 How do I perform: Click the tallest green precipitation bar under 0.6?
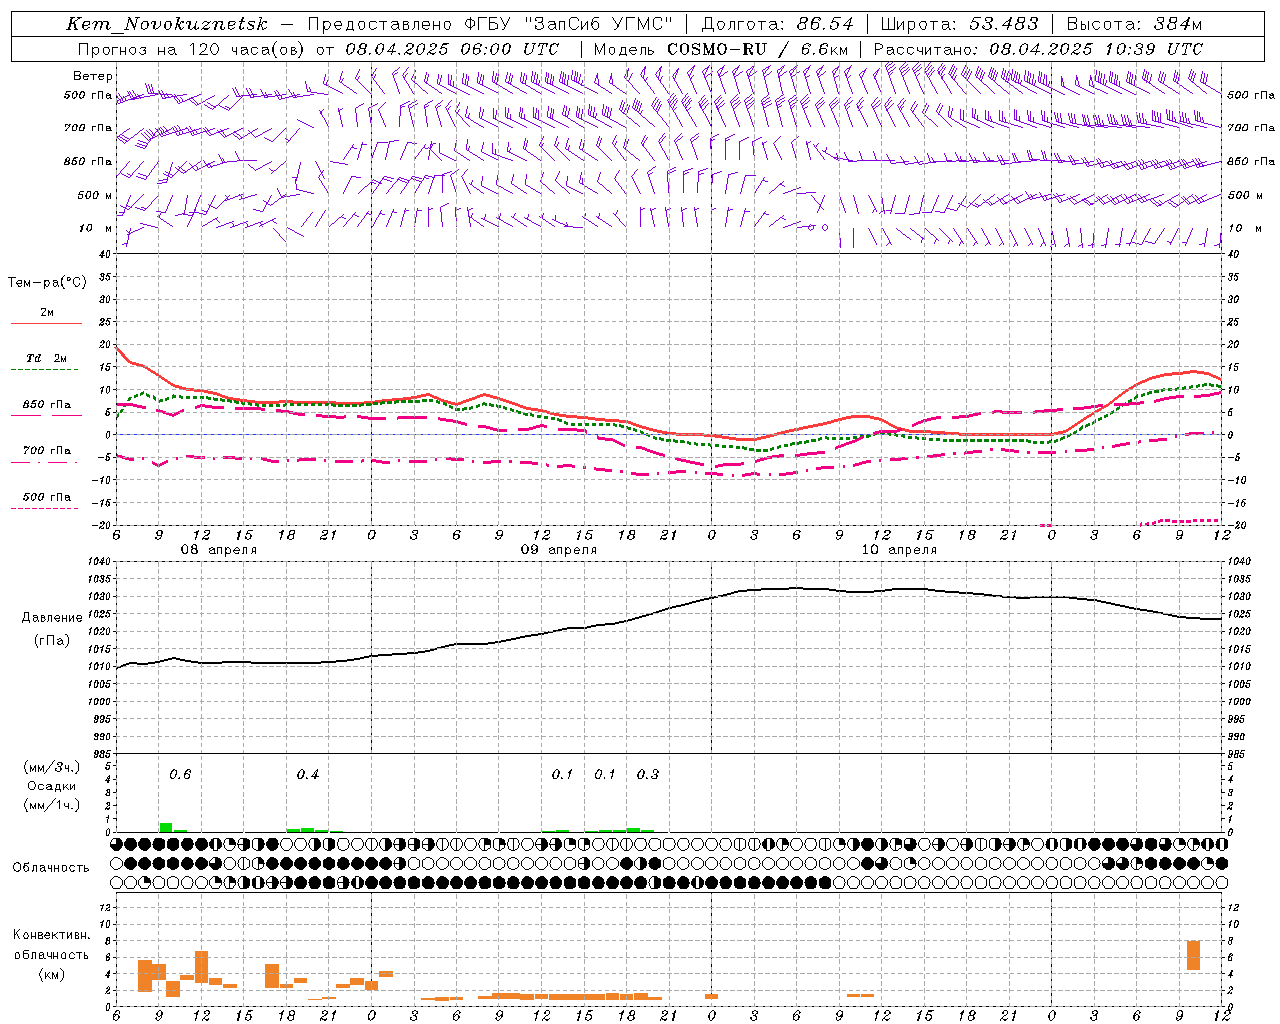pos(166,827)
